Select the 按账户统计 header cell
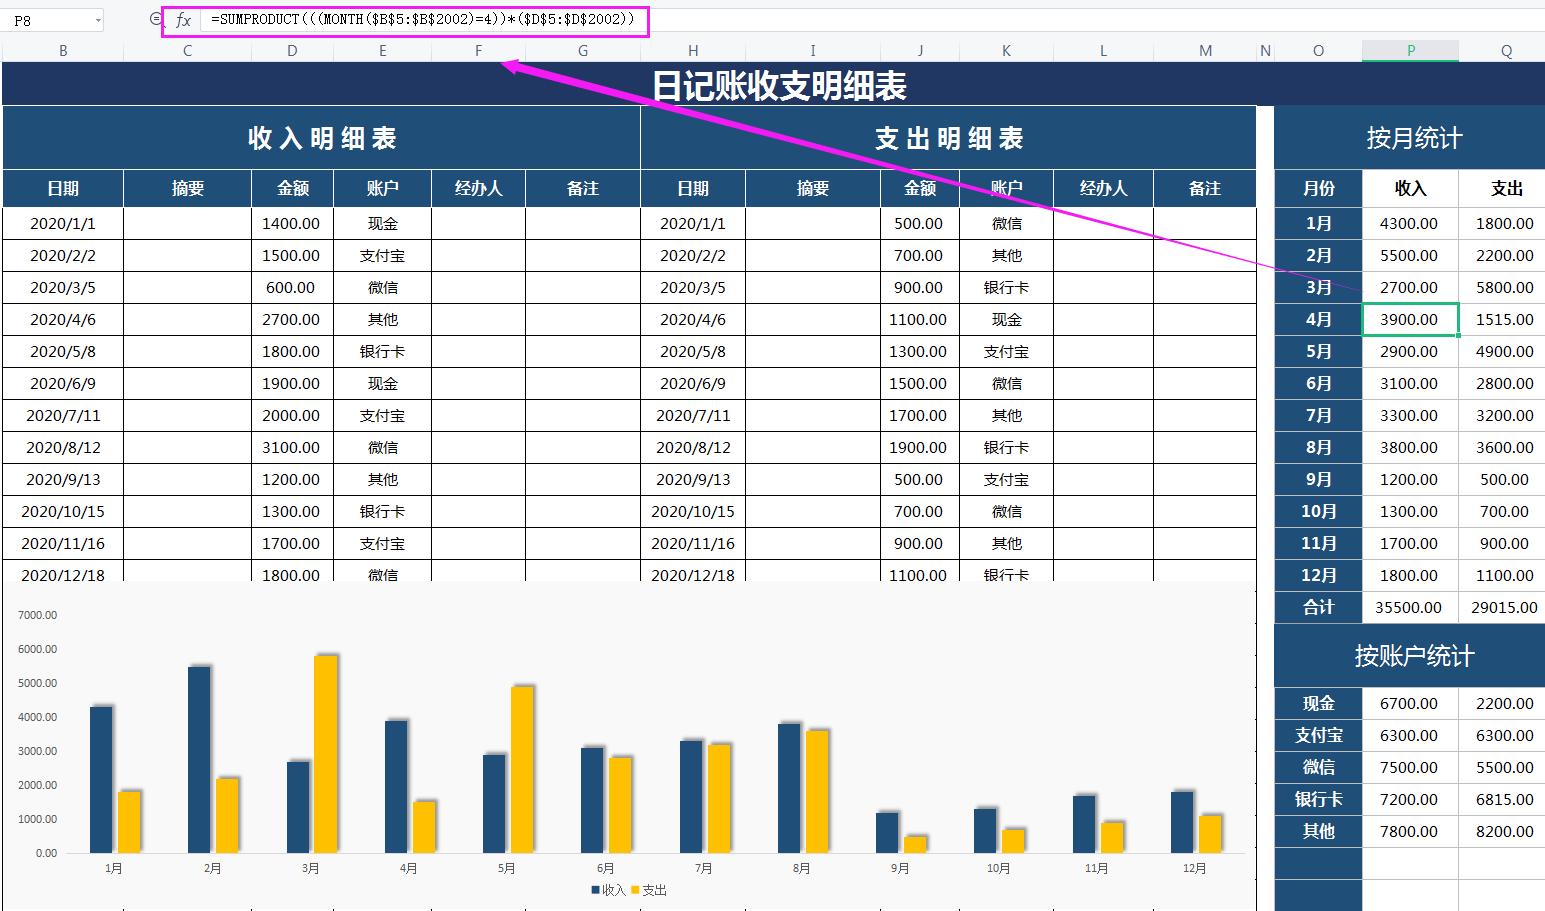This screenshot has height=911, width=1545. [x=1408, y=655]
